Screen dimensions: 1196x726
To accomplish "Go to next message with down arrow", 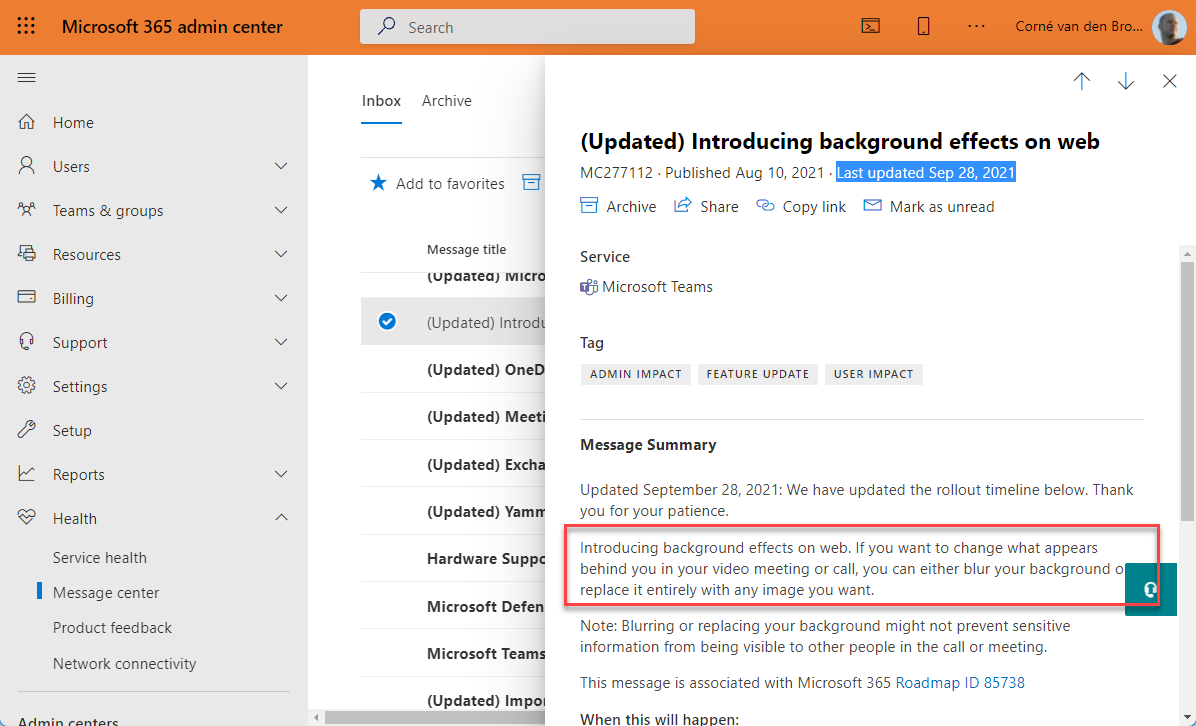I will point(1126,81).
